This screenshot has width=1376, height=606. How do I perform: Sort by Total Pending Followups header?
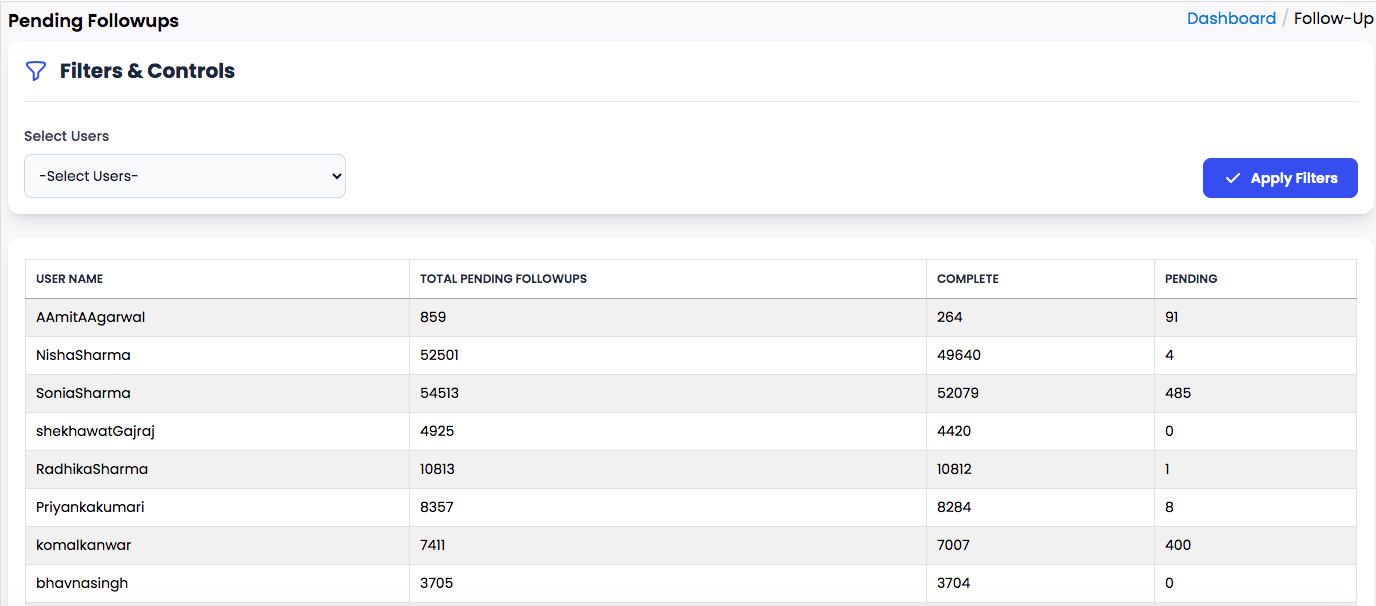tap(503, 279)
